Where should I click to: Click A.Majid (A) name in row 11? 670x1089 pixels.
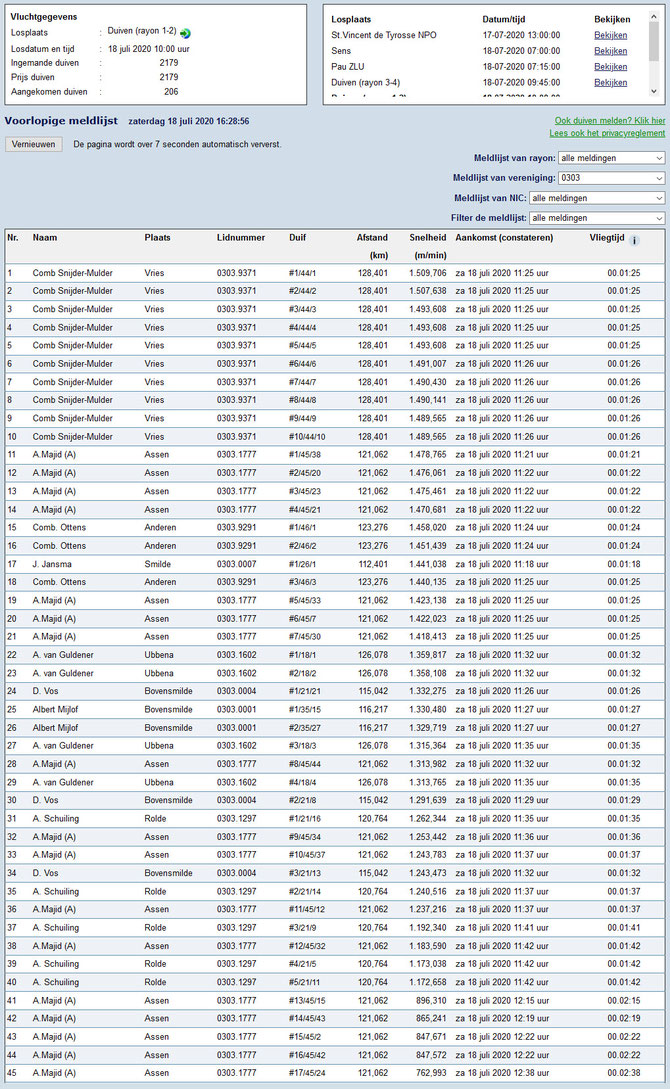[x=54, y=455]
